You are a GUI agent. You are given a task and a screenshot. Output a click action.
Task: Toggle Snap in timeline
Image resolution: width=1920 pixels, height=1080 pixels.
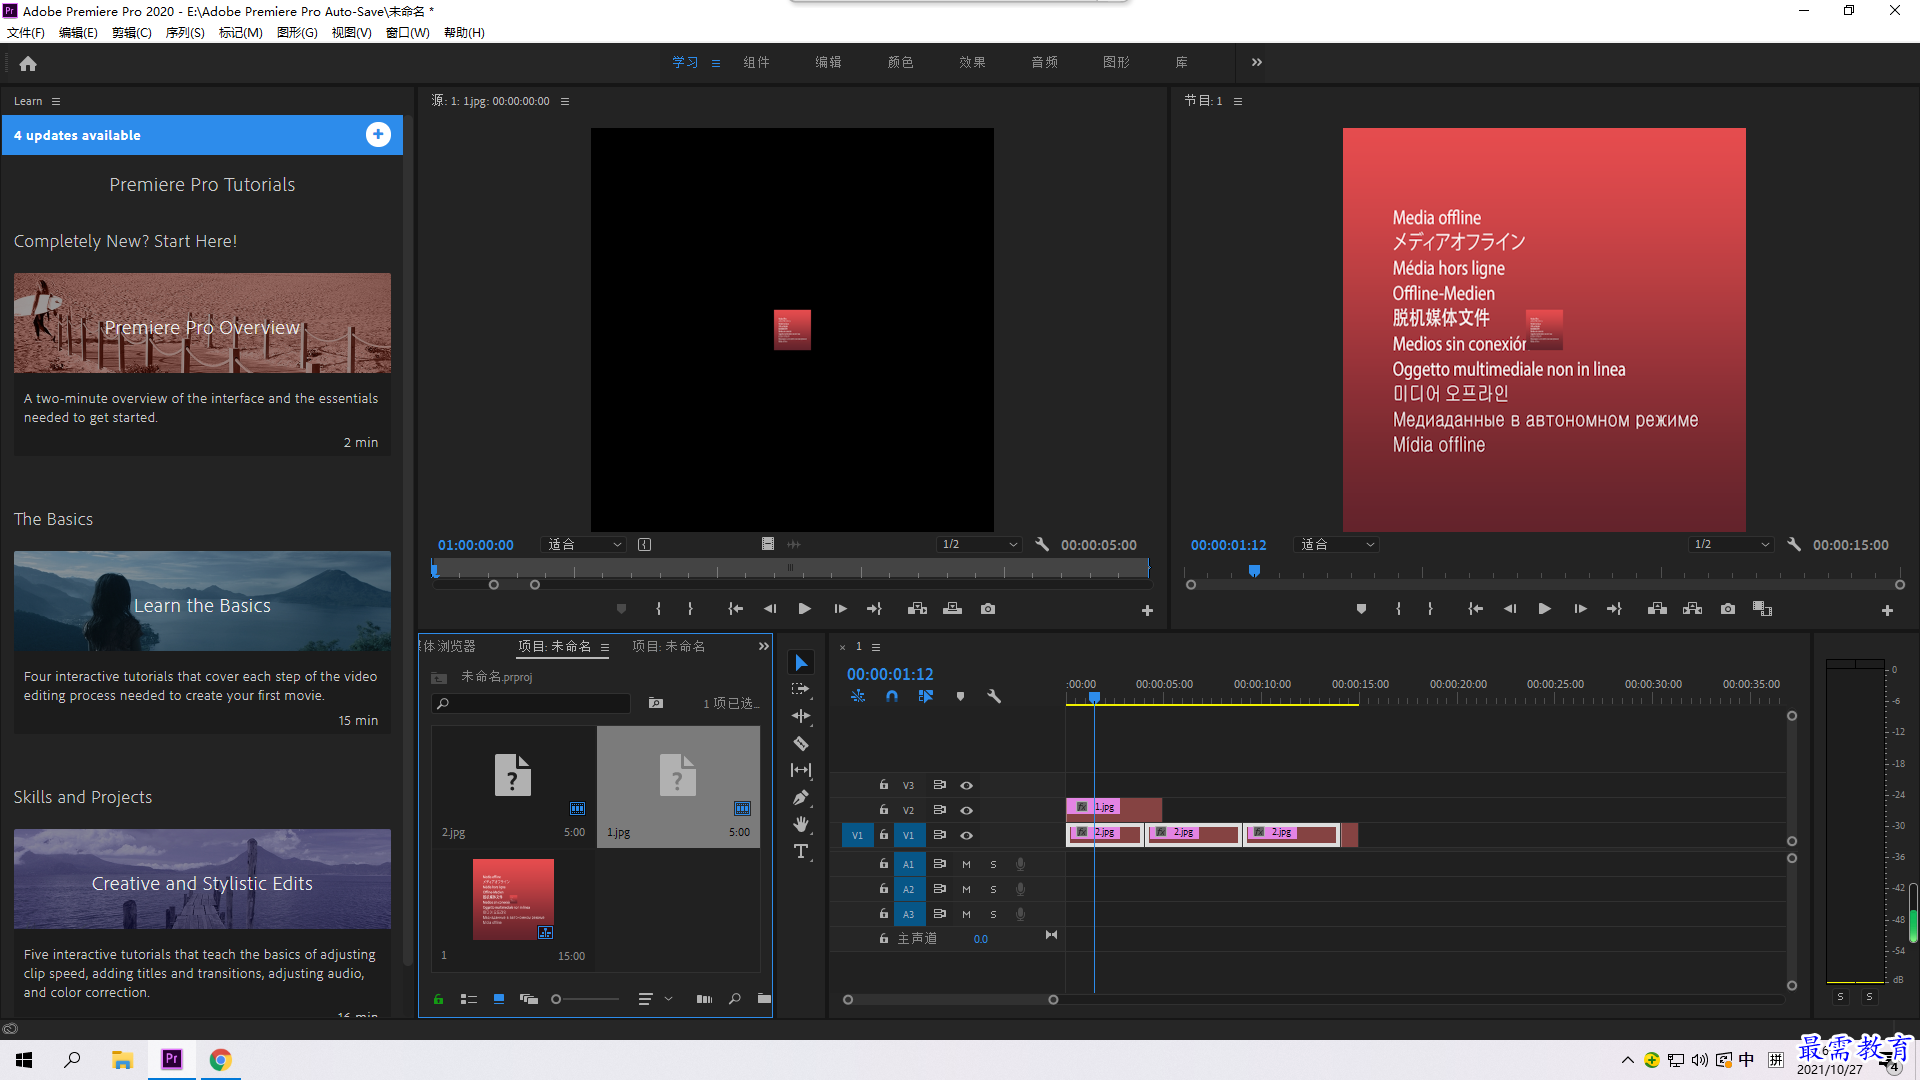point(891,696)
